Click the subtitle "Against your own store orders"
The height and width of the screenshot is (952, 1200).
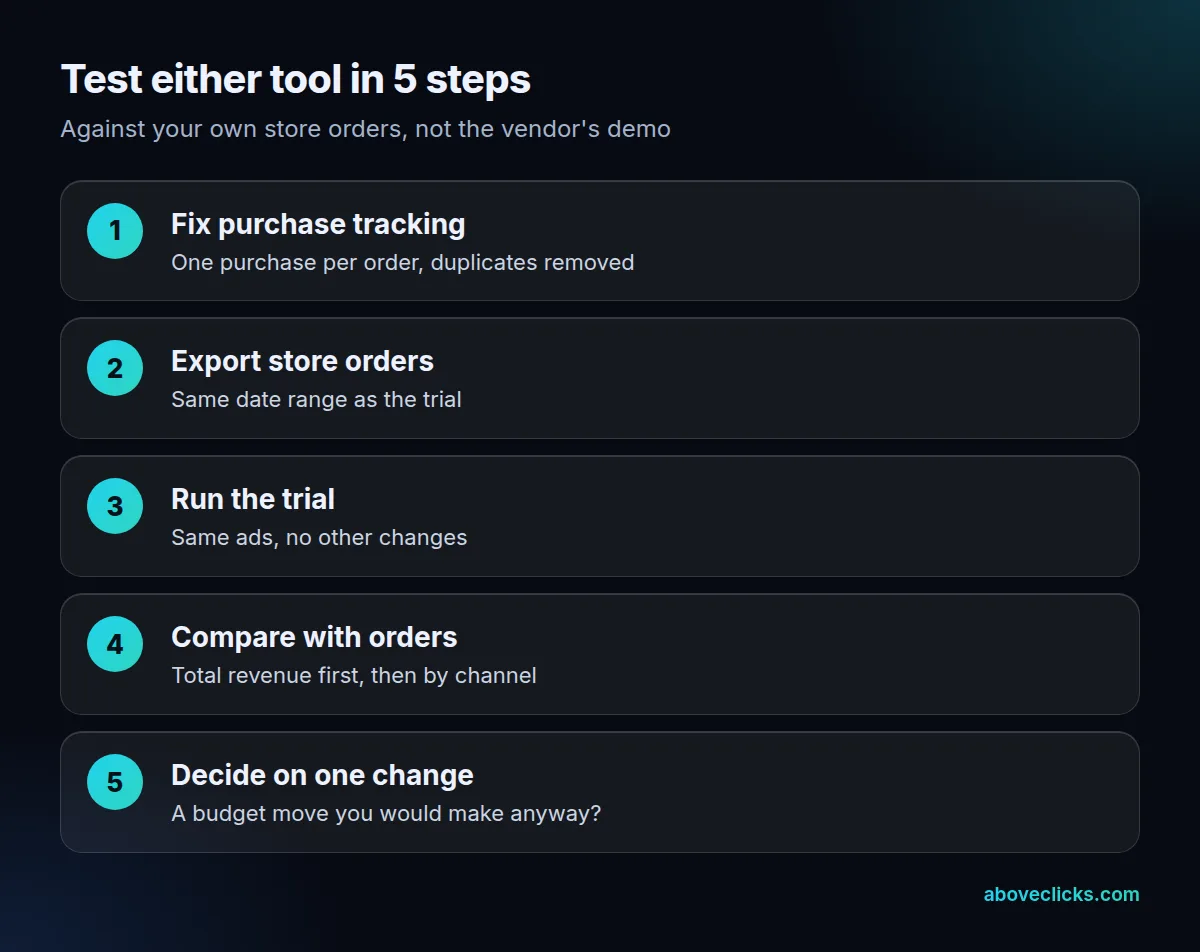tap(366, 129)
